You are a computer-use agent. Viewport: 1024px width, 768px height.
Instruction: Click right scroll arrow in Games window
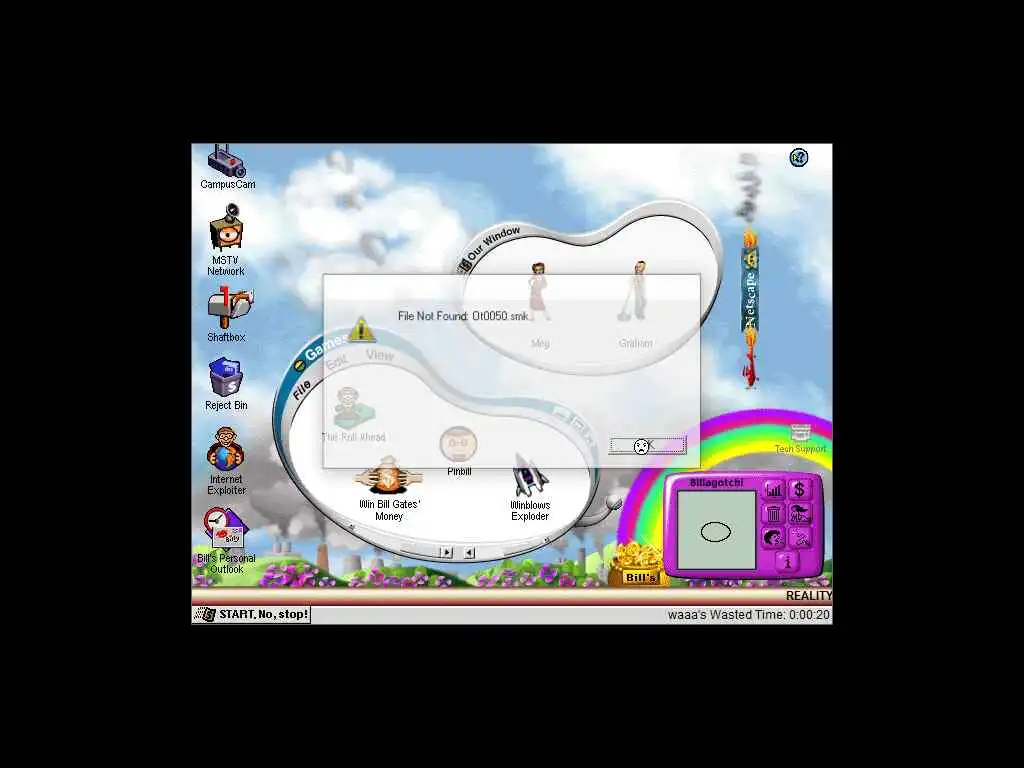[x=446, y=552]
